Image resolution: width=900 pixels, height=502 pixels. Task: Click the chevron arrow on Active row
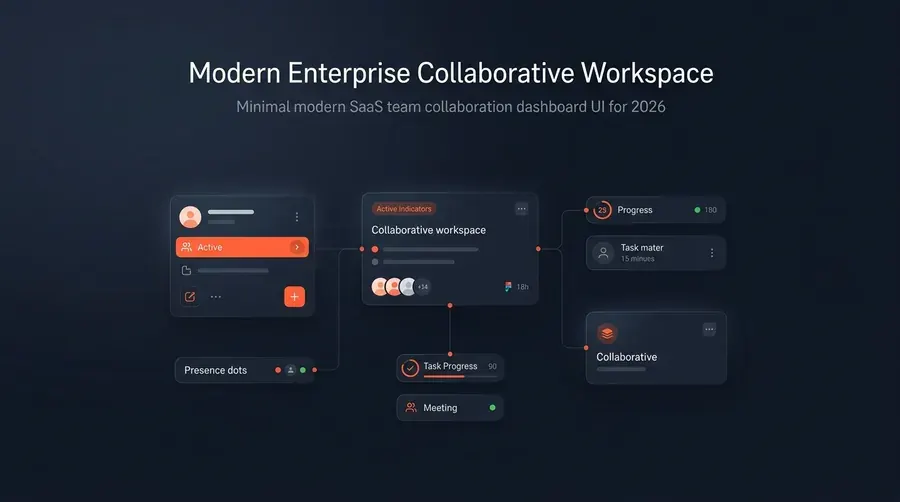coord(297,247)
